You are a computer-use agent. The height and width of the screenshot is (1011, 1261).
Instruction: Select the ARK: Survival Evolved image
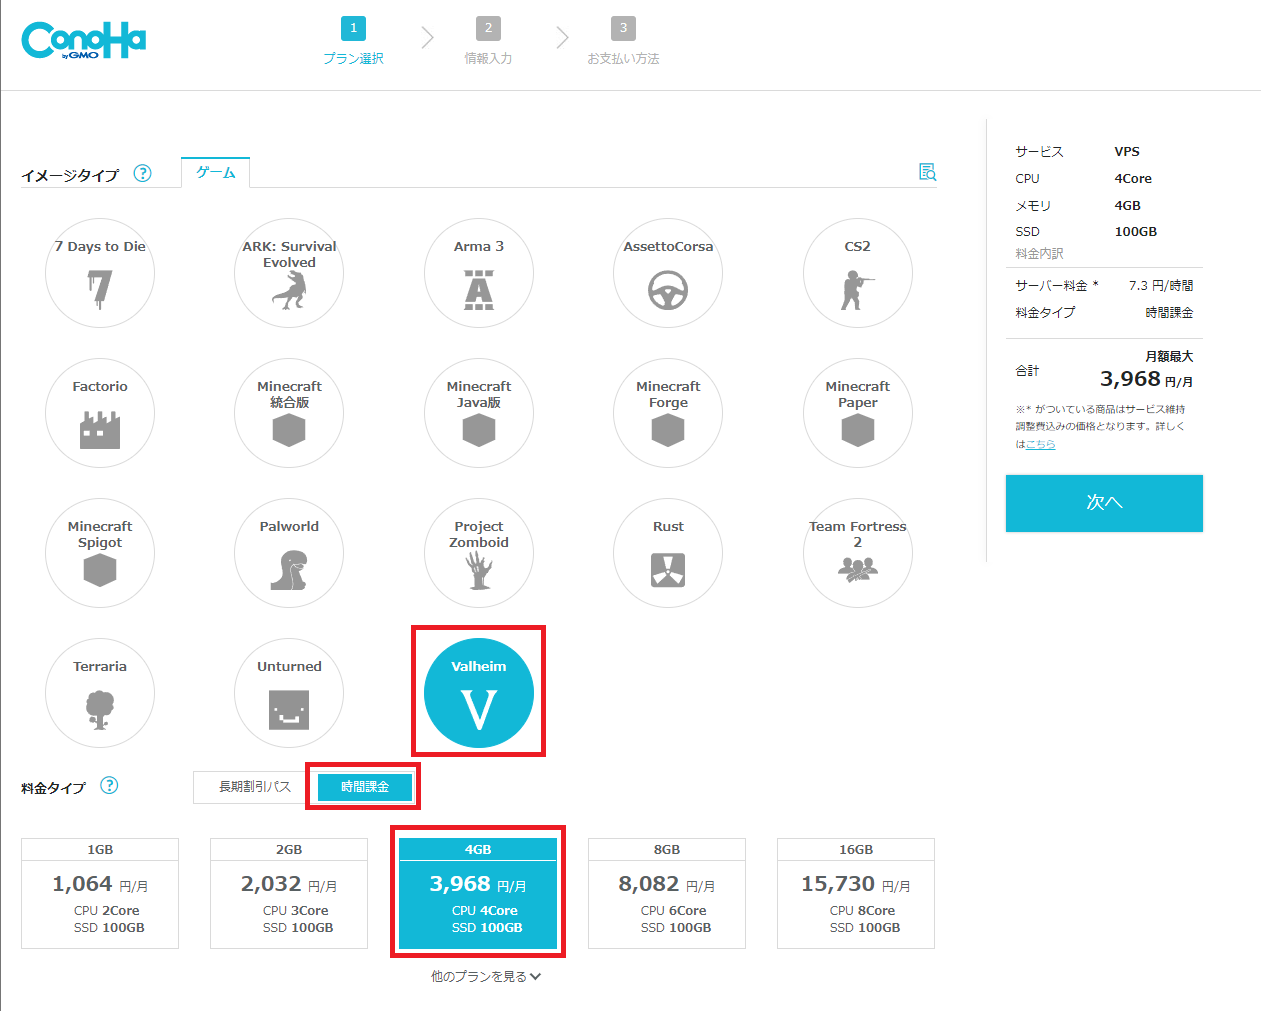point(289,273)
